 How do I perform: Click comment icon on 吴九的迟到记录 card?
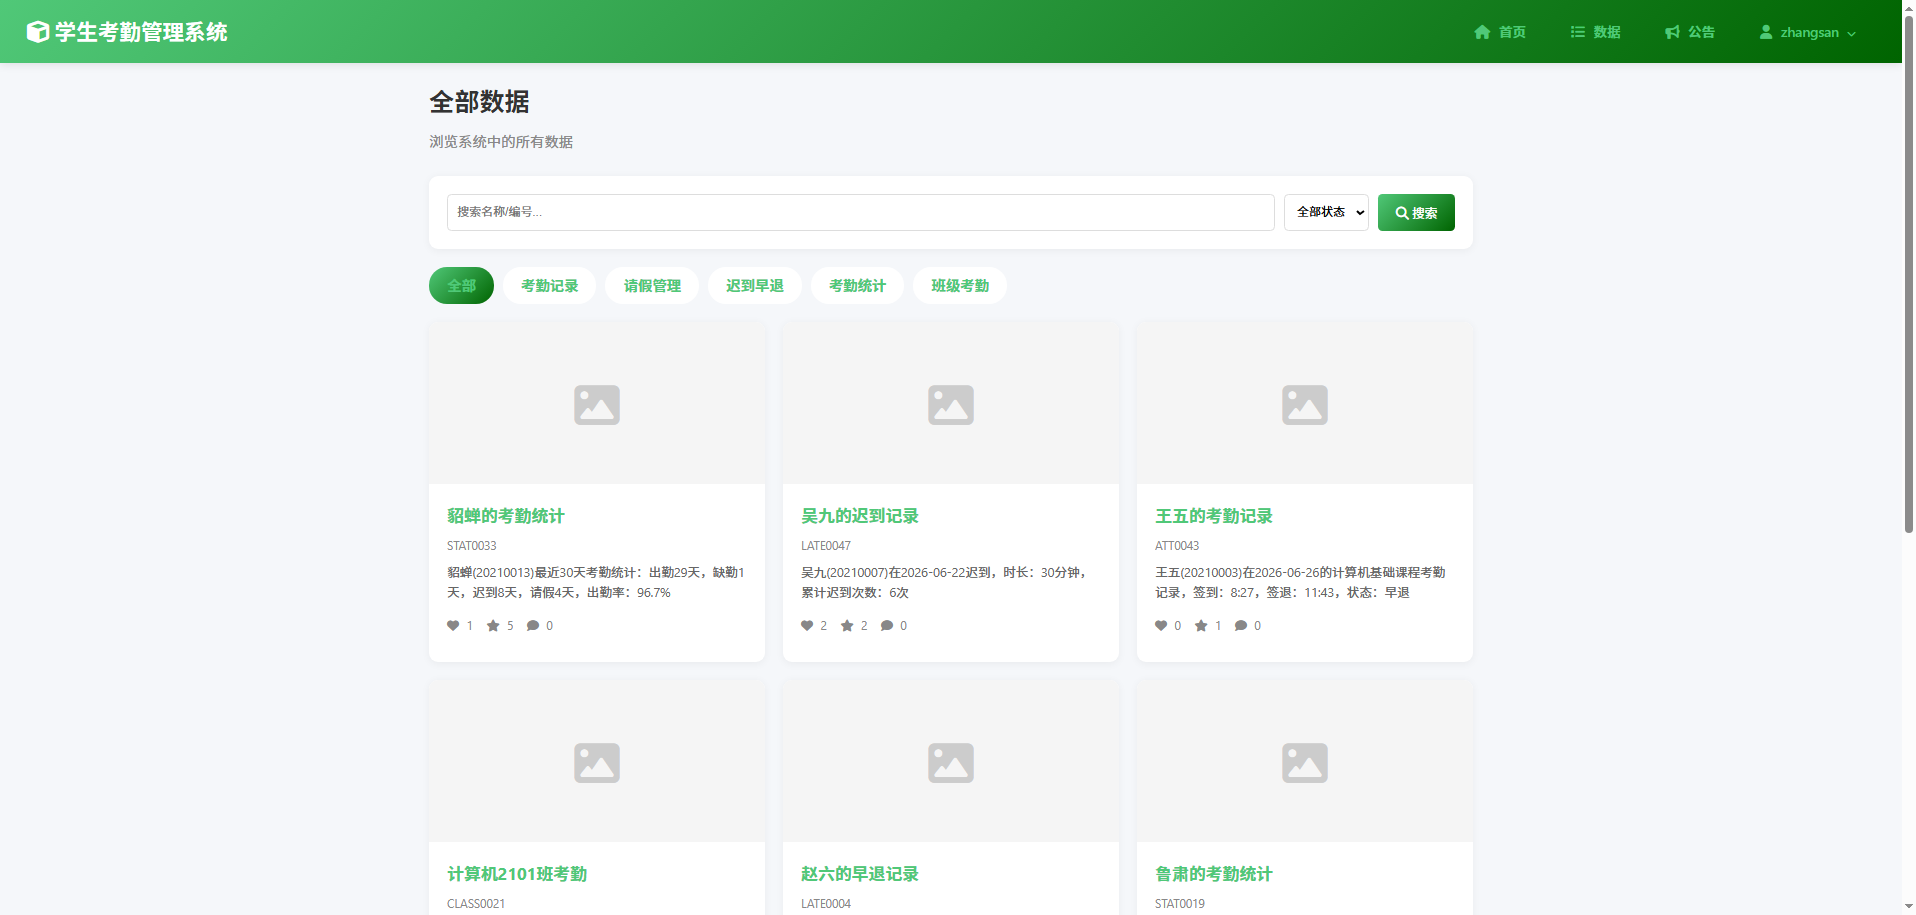pyautogui.click(x=887, y=626)
